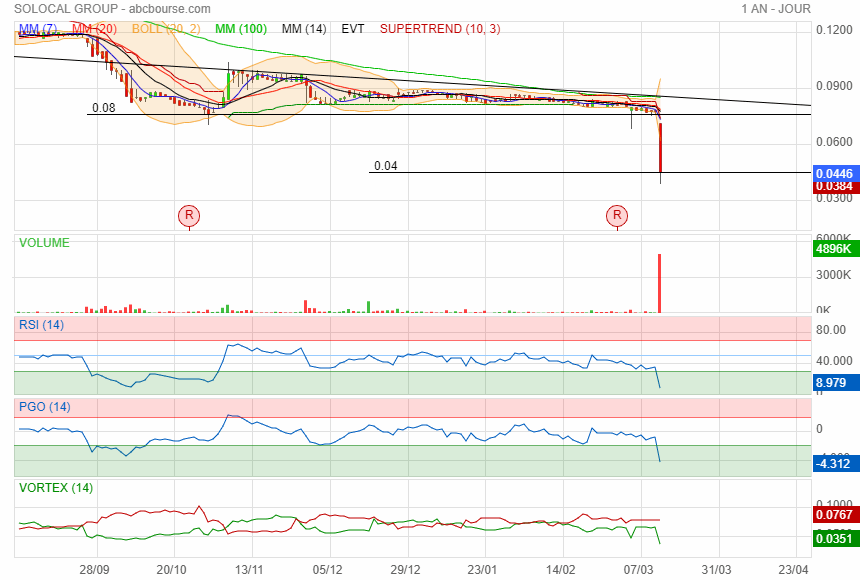The height and width of the screenshot is (580, 860).
Task: Click the 0.04 support level label
Action: 386,166
